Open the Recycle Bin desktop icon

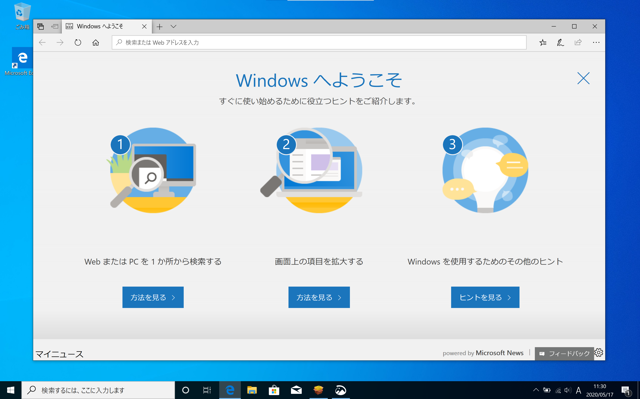click(x=22, y=16)
